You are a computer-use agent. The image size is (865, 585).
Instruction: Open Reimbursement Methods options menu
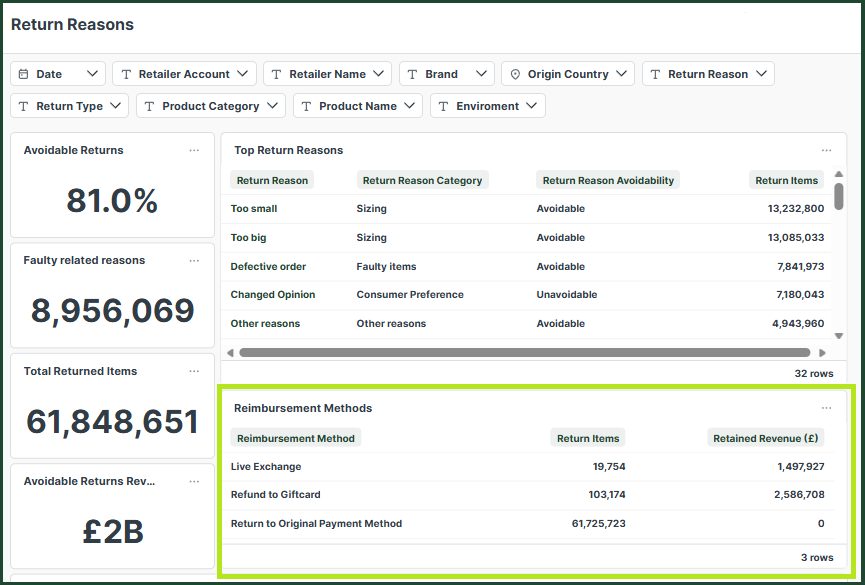(826, 408)
